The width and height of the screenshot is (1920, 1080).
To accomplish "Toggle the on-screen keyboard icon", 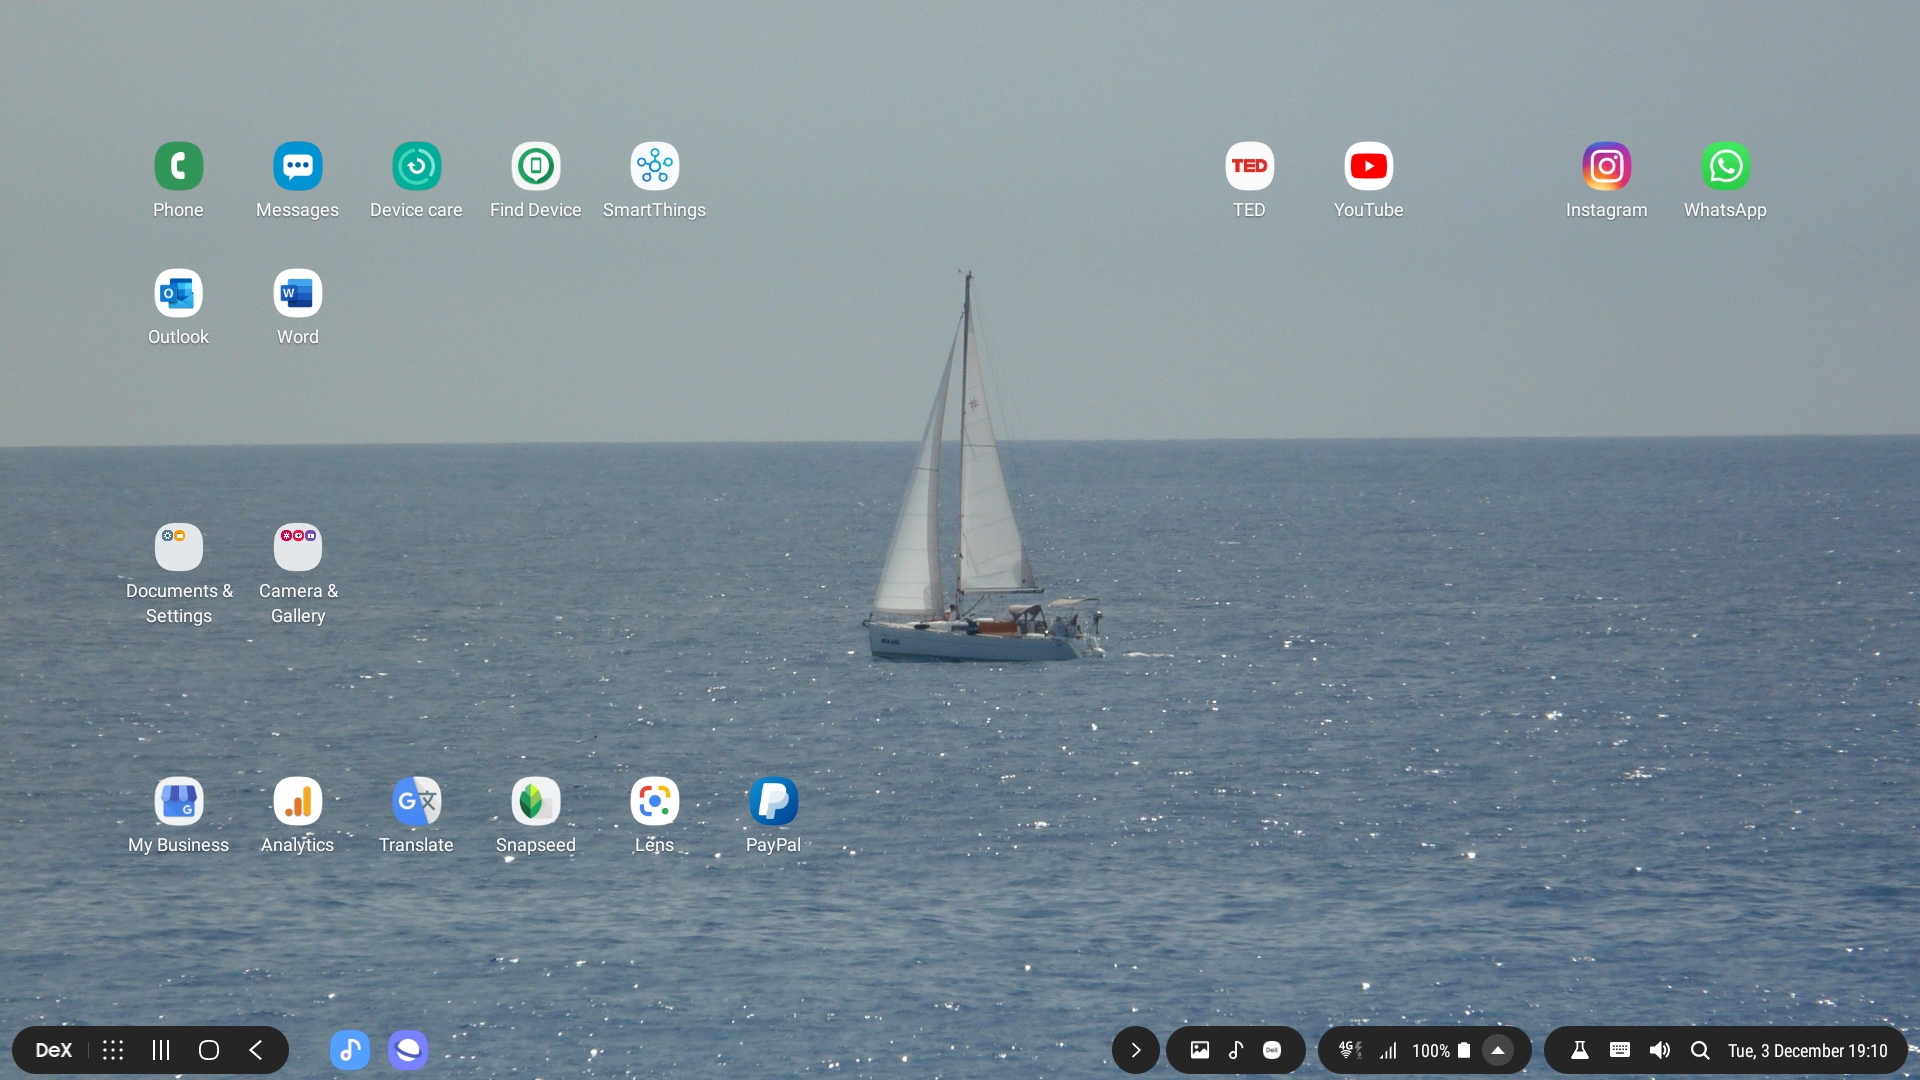I will tap(1620, 1050).
